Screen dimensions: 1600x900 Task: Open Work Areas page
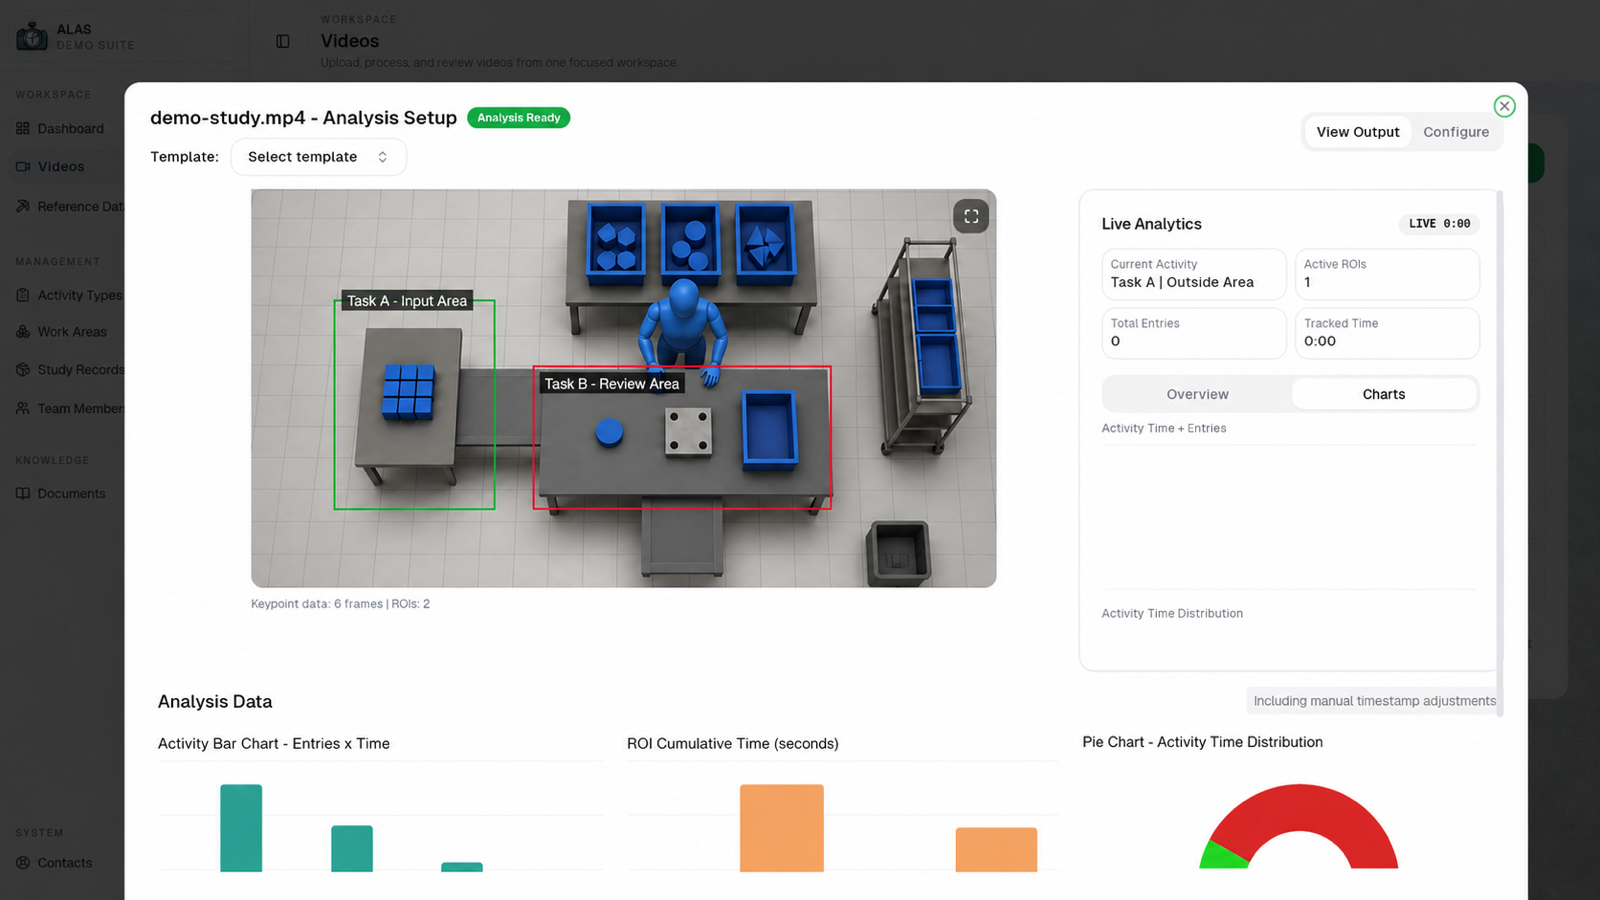(x=72, y=332)
